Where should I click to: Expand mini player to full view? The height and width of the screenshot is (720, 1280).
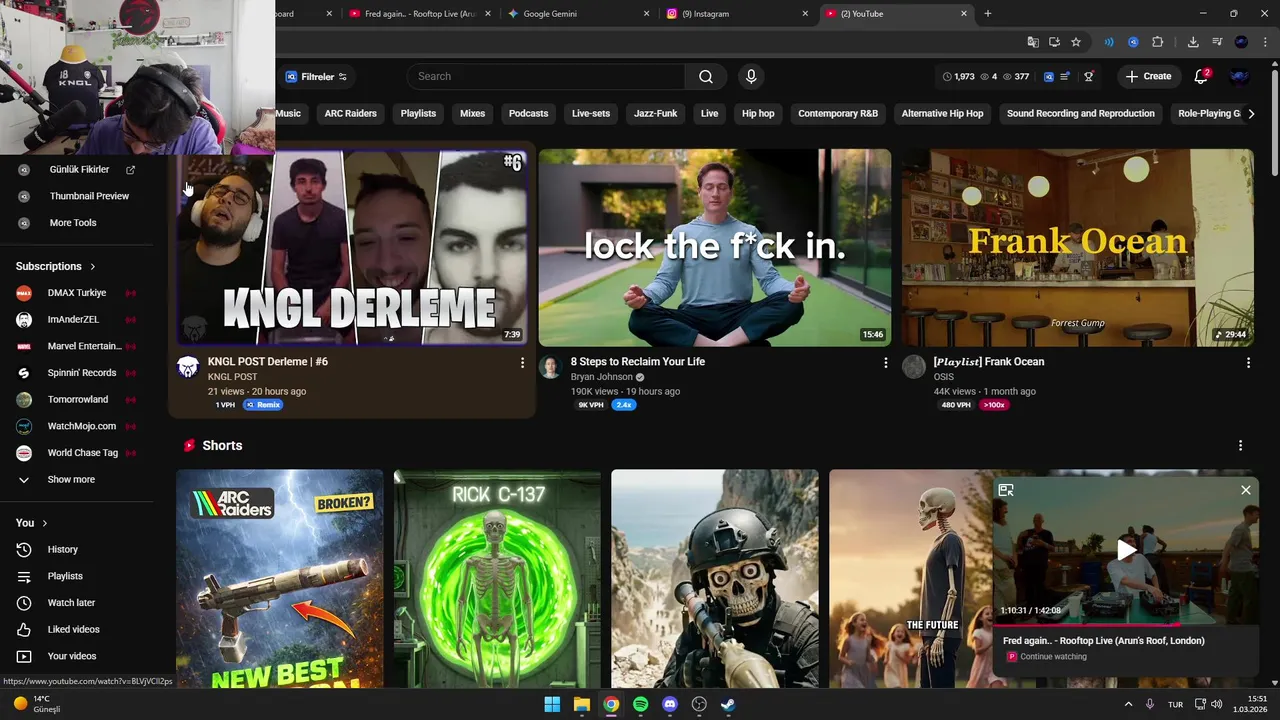(1006, 490)
